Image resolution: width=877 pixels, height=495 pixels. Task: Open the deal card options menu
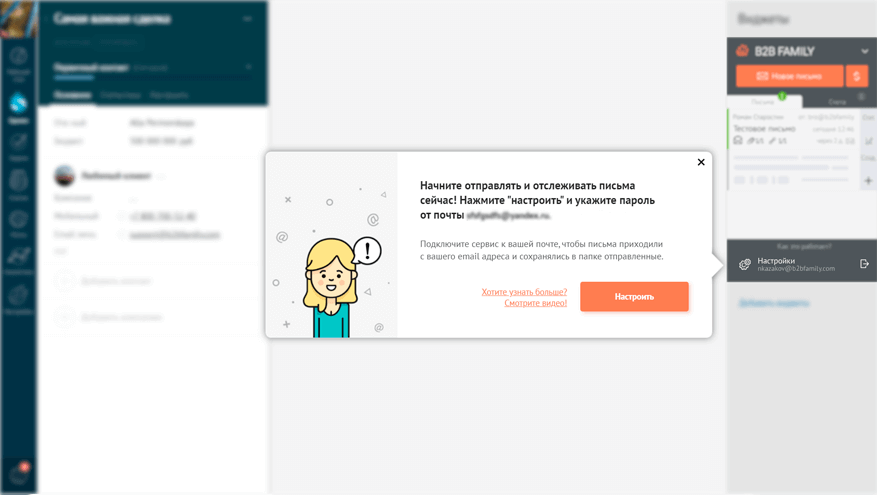[247, 18]
